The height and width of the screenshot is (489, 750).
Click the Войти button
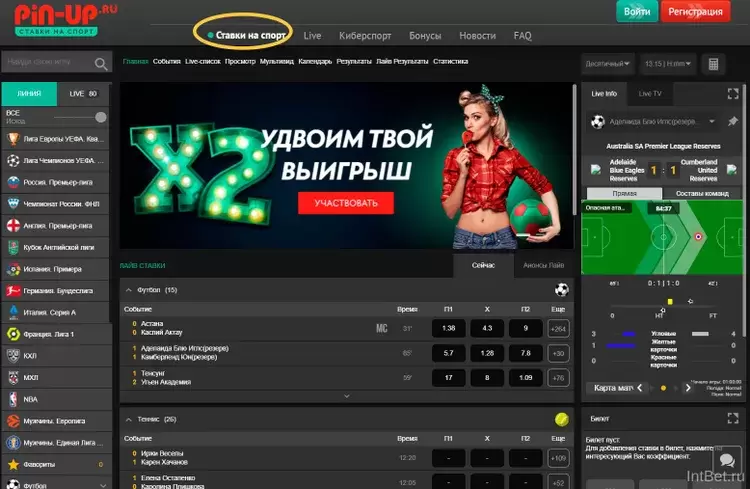coord(637,11)
